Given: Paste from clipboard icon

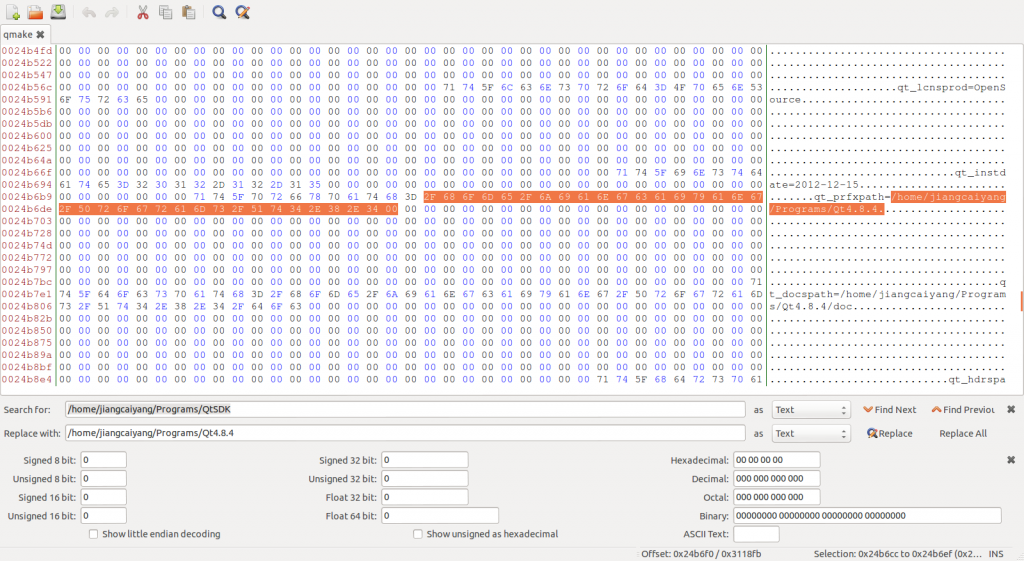Looking at the screenshot, I should point(189,12).
